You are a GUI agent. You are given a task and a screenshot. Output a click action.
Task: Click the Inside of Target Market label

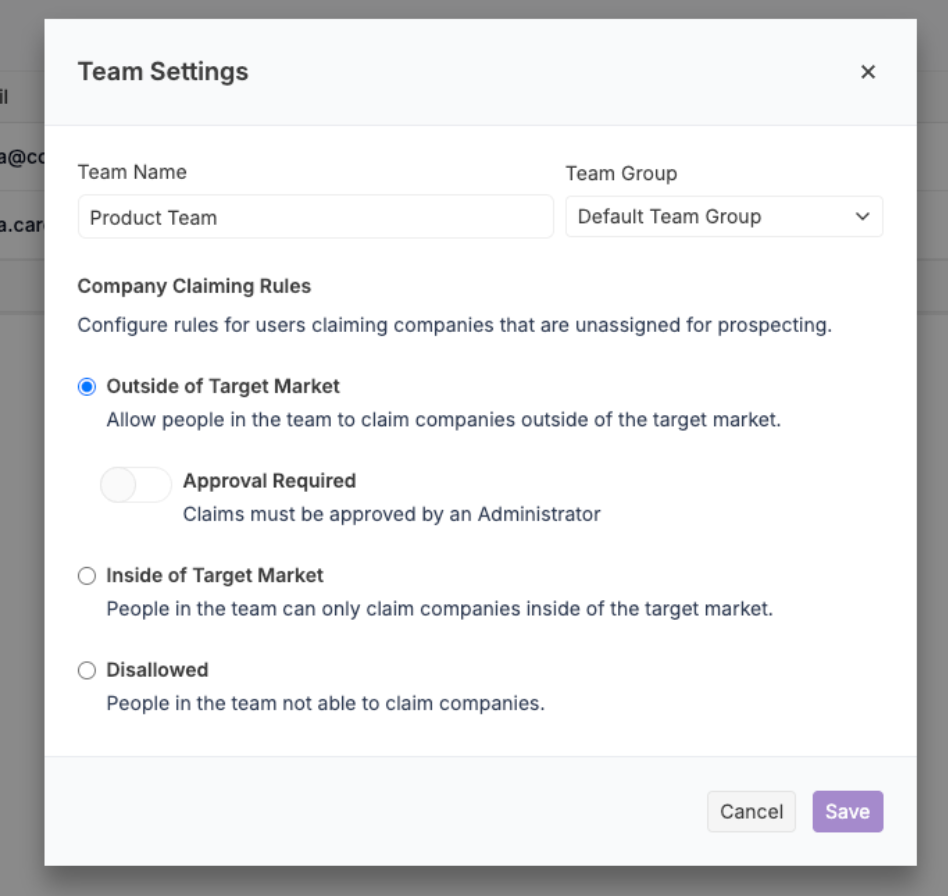click(x=215, y=576)
